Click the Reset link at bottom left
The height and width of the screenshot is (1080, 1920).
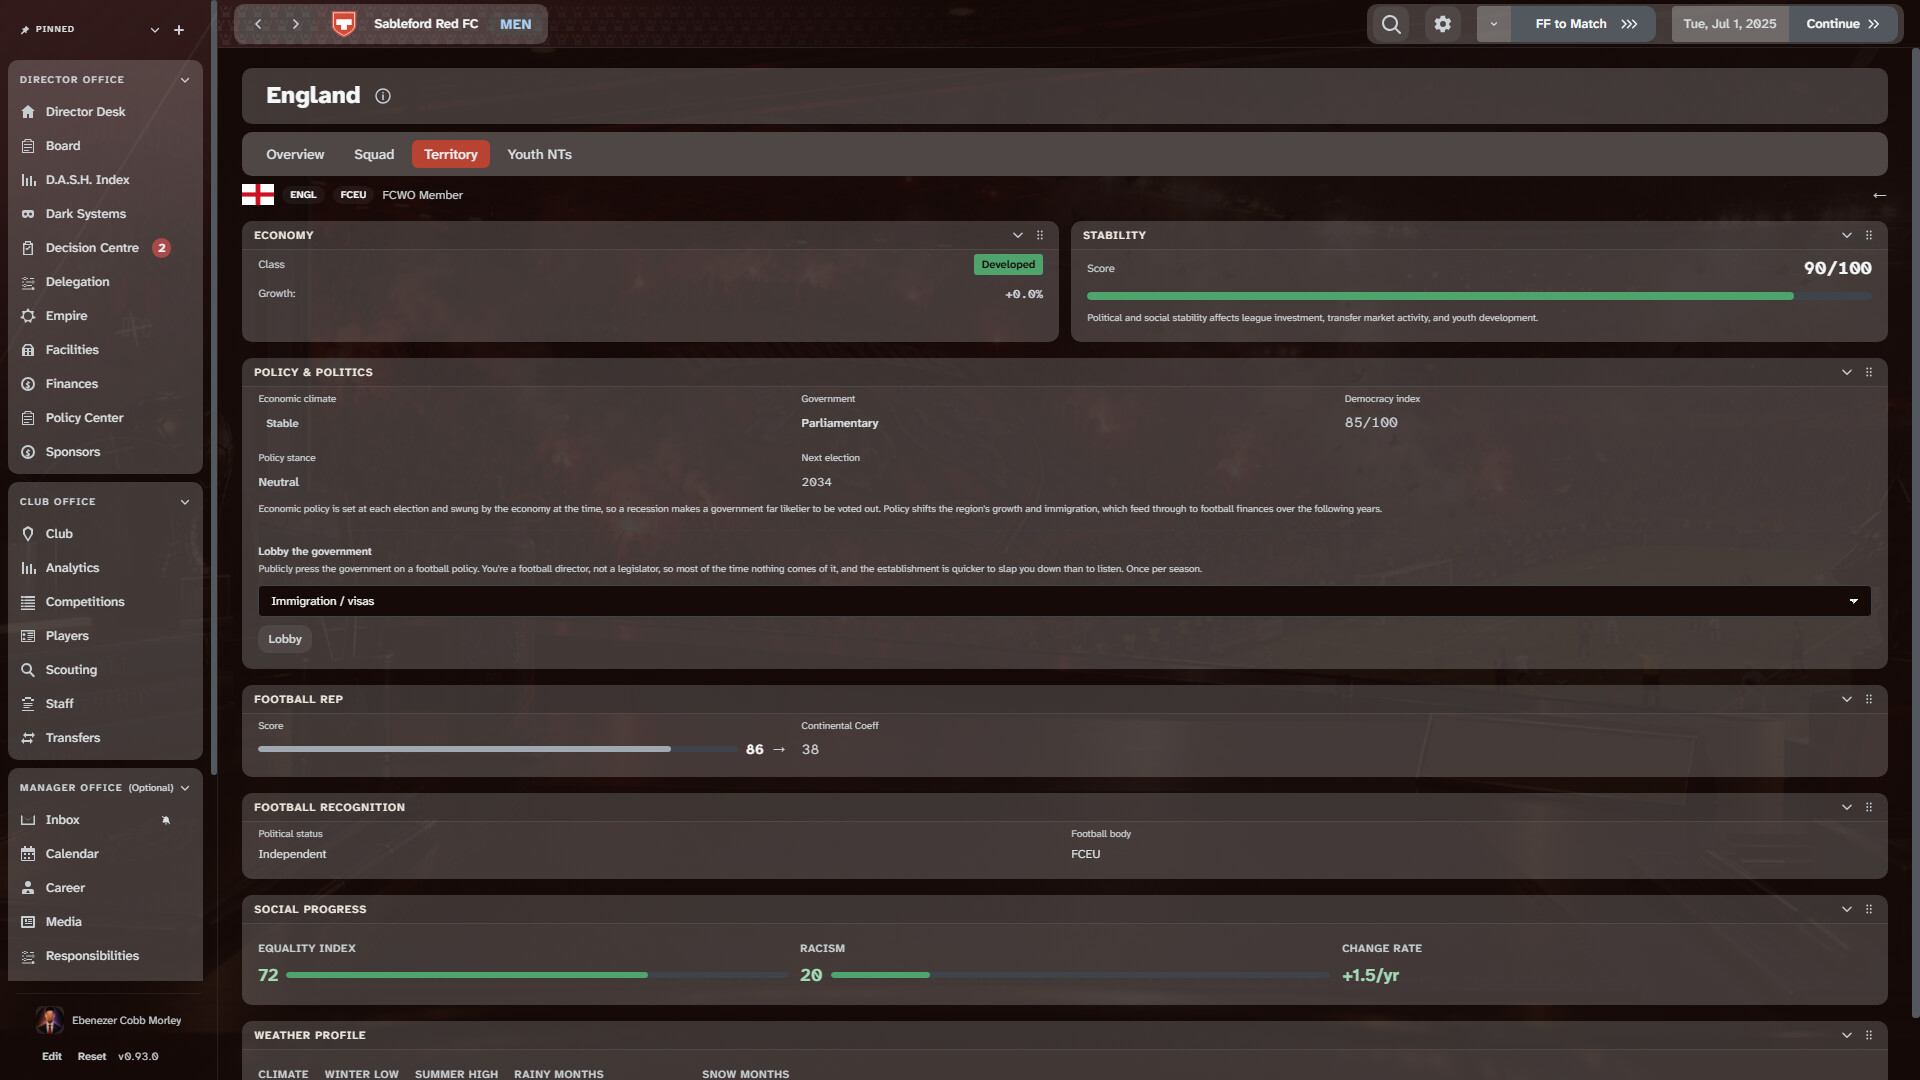(x=92, y=1056)
